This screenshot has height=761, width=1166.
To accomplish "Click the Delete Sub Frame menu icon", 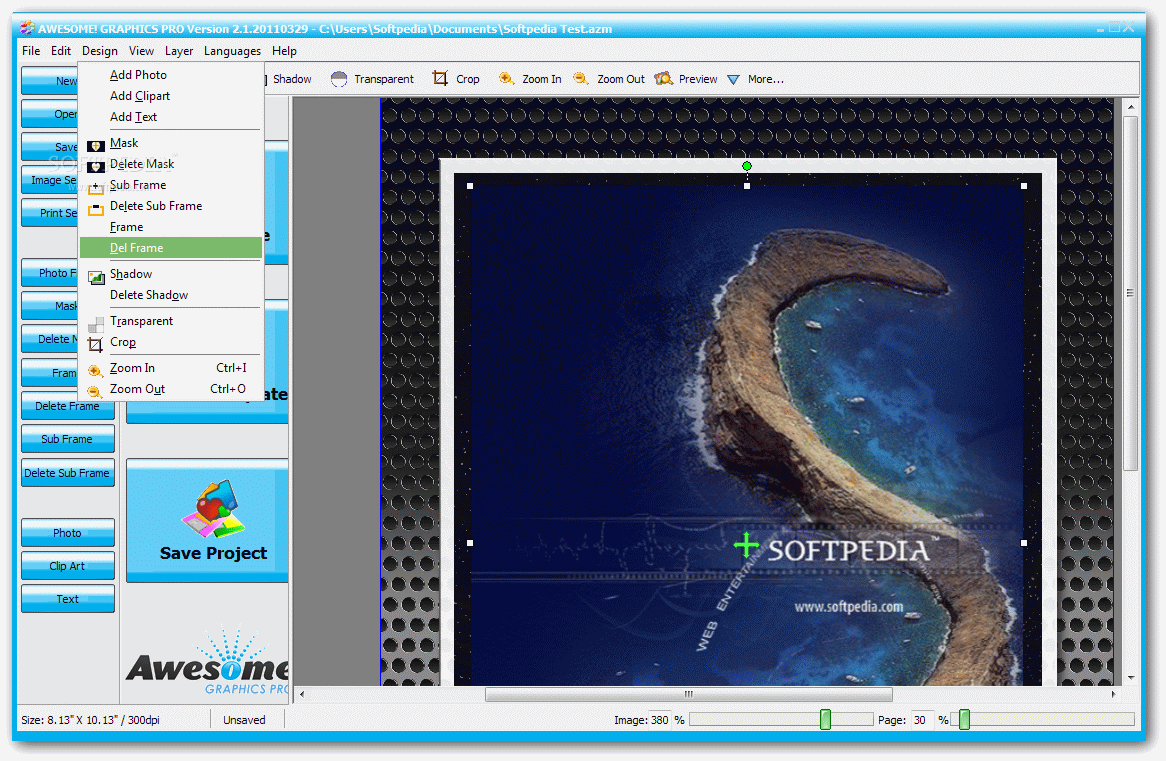I will tap(95, 209).
